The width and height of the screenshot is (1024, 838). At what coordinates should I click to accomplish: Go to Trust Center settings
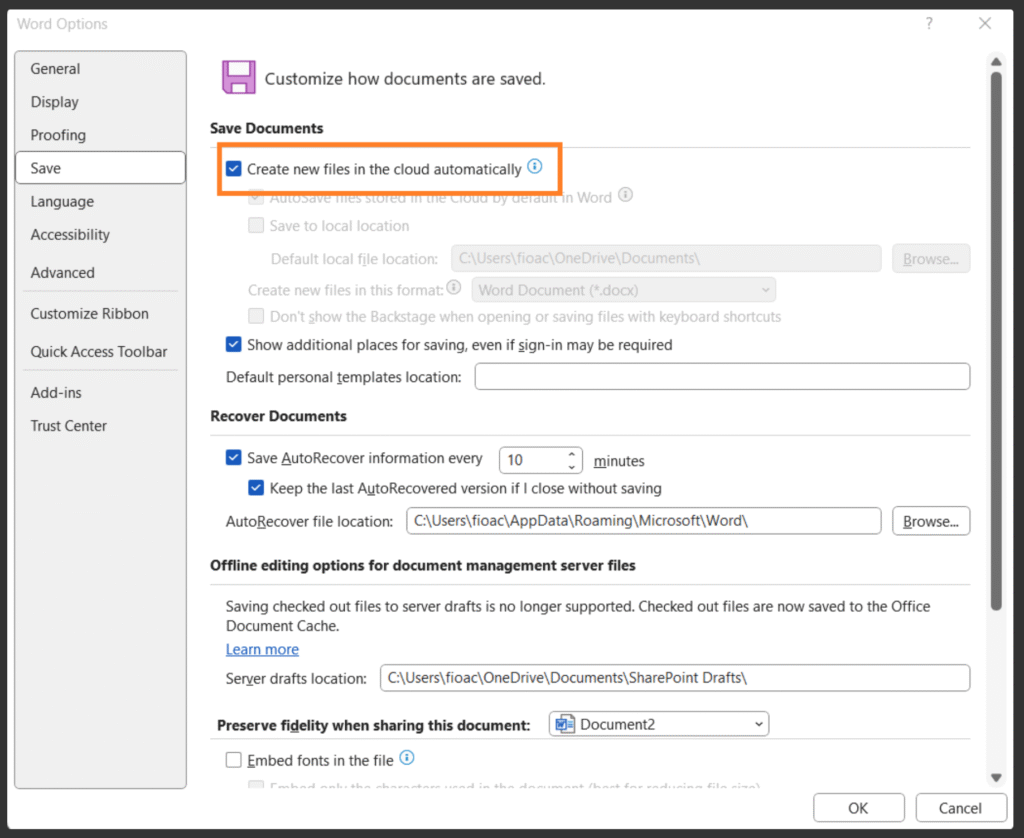[68, 426]
